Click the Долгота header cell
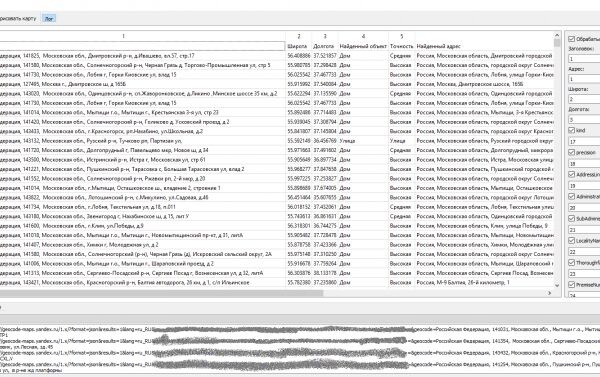 pos(325,46)
